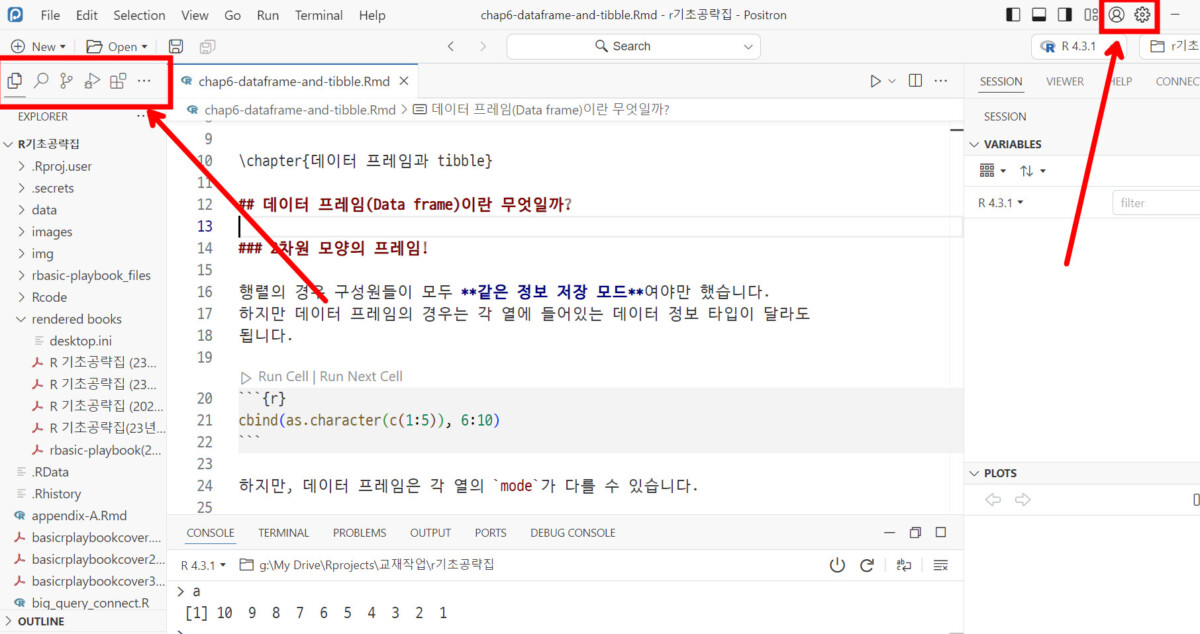Close the chap6-dataframe-and-tibble.Rmd tab
Viewport: 1200px width, 634px height.
(404, 81)
